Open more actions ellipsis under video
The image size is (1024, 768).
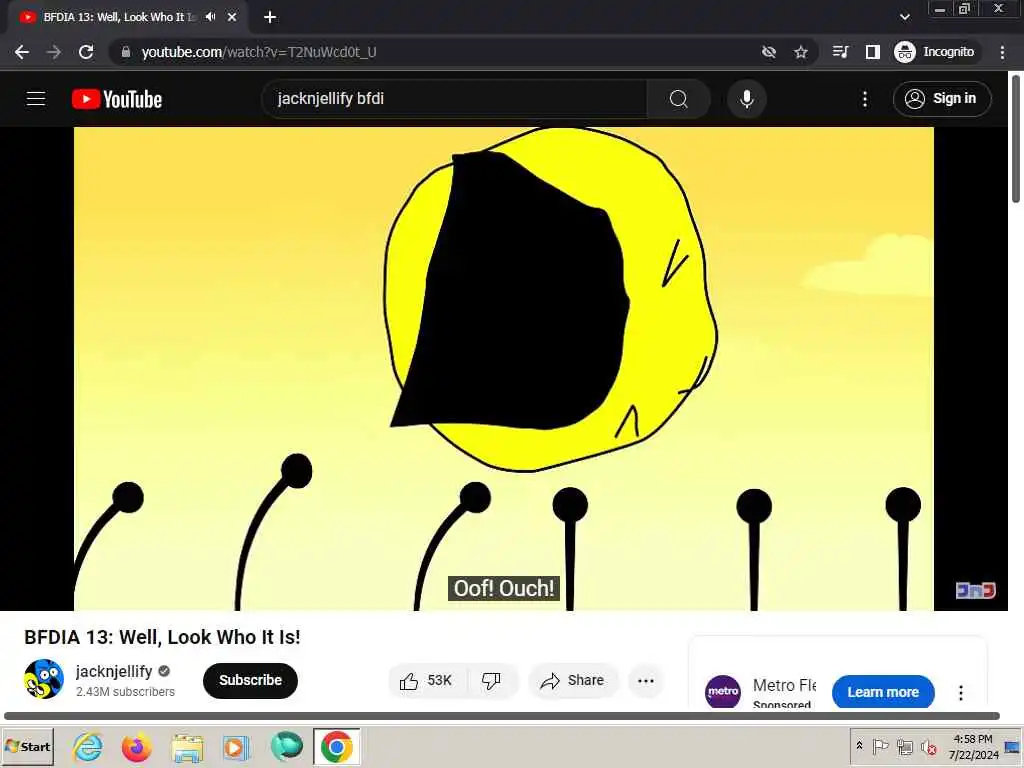[646, 680]
